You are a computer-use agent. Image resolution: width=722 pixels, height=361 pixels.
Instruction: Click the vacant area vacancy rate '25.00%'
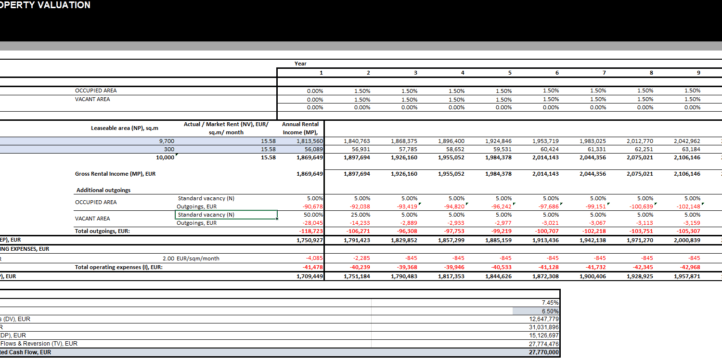[x=362, y=215]
